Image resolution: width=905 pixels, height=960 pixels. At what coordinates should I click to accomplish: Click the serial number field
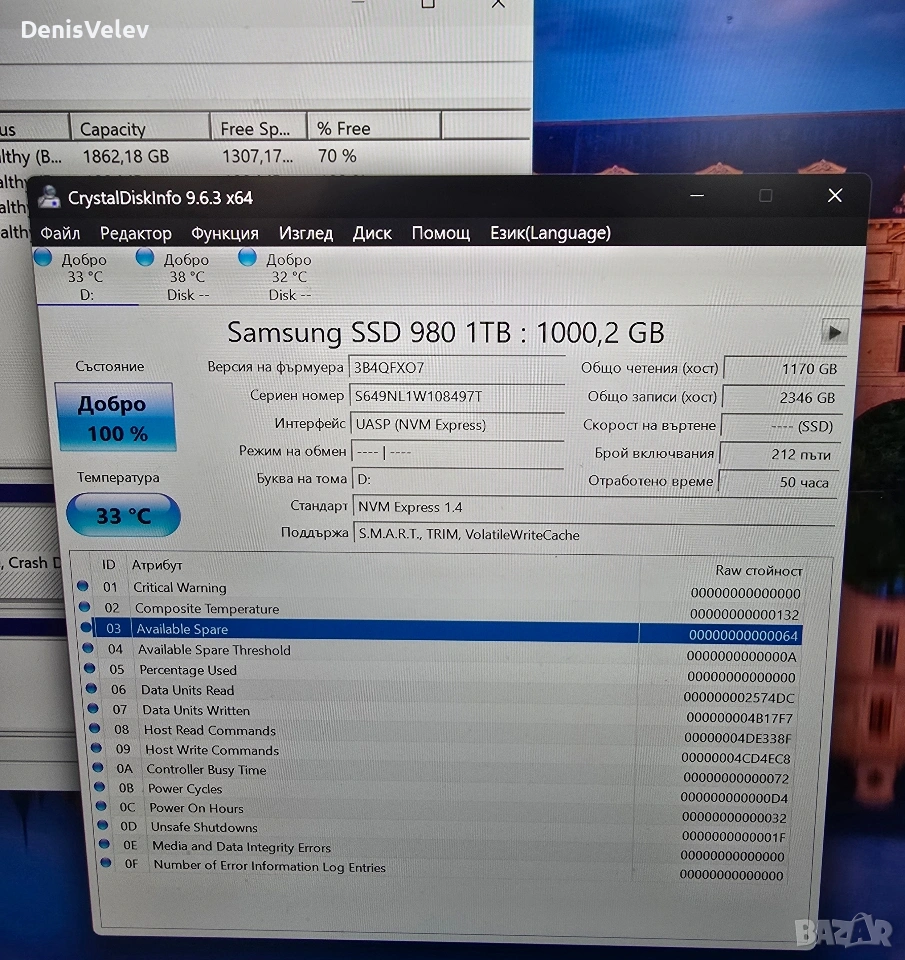tap(456, 396)
